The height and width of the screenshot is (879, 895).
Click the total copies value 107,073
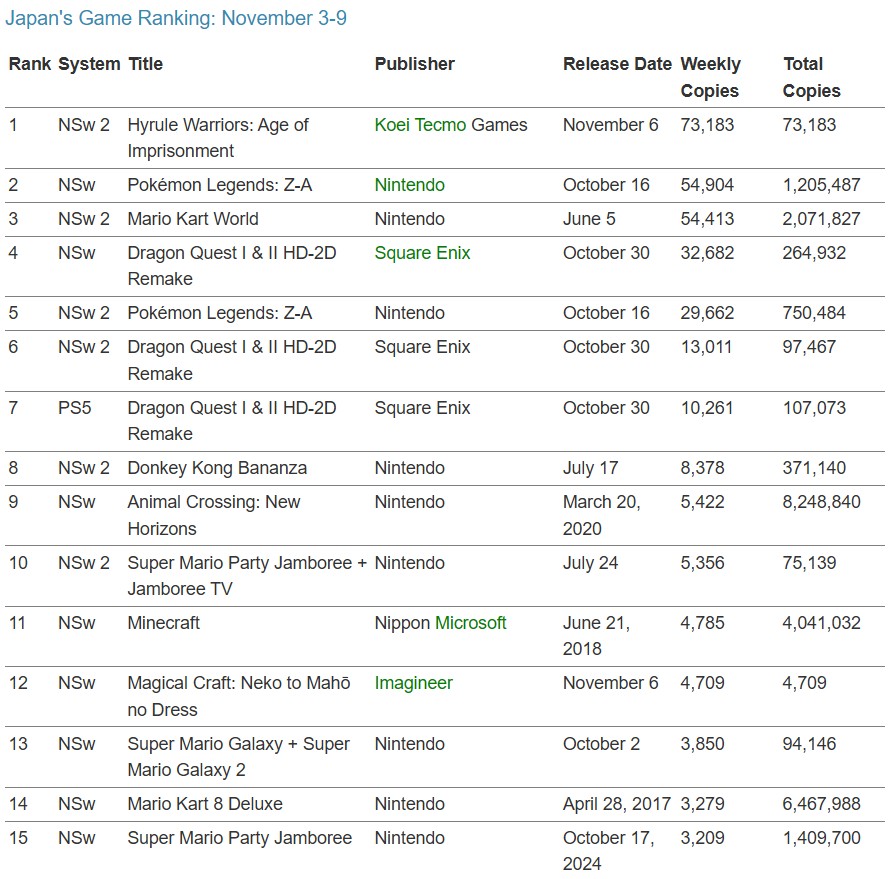coord(814,408)
